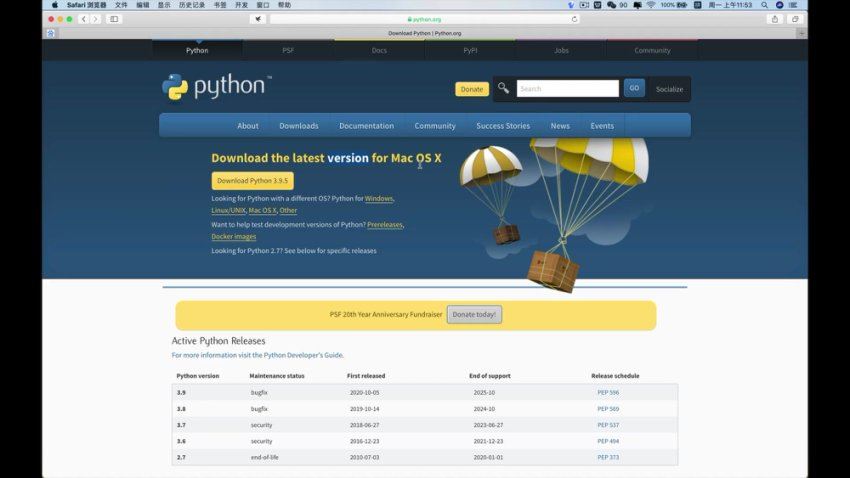Go back with Safari's back arrow
The height and width of the screenshot is (478, 850).
click(x=83, y=19)
